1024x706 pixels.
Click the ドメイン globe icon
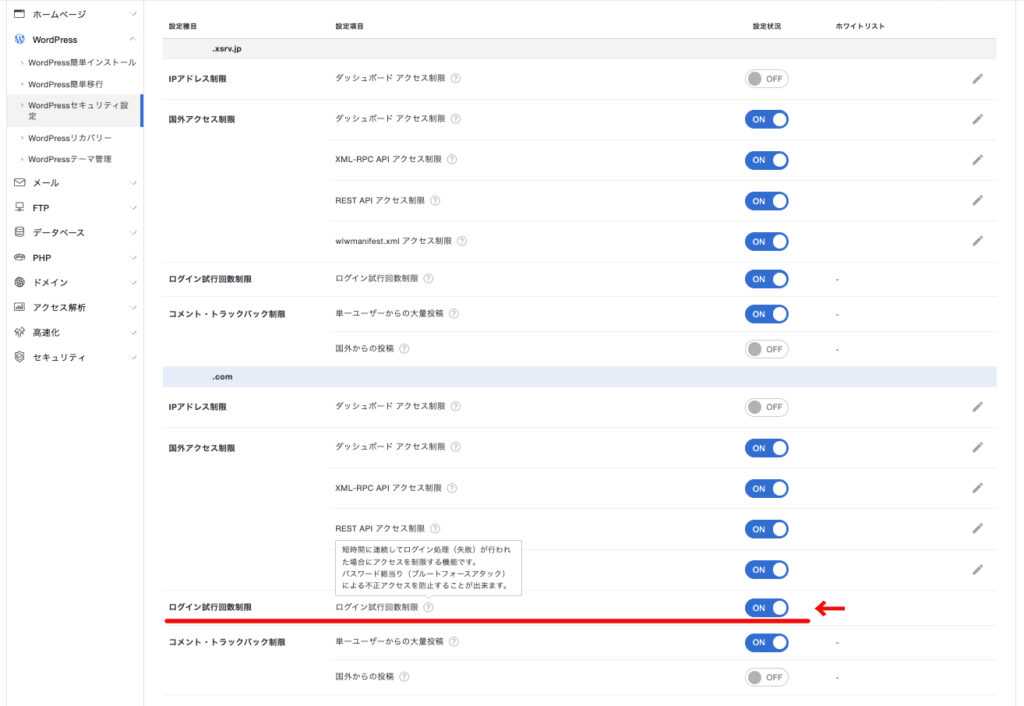[20, 282]
